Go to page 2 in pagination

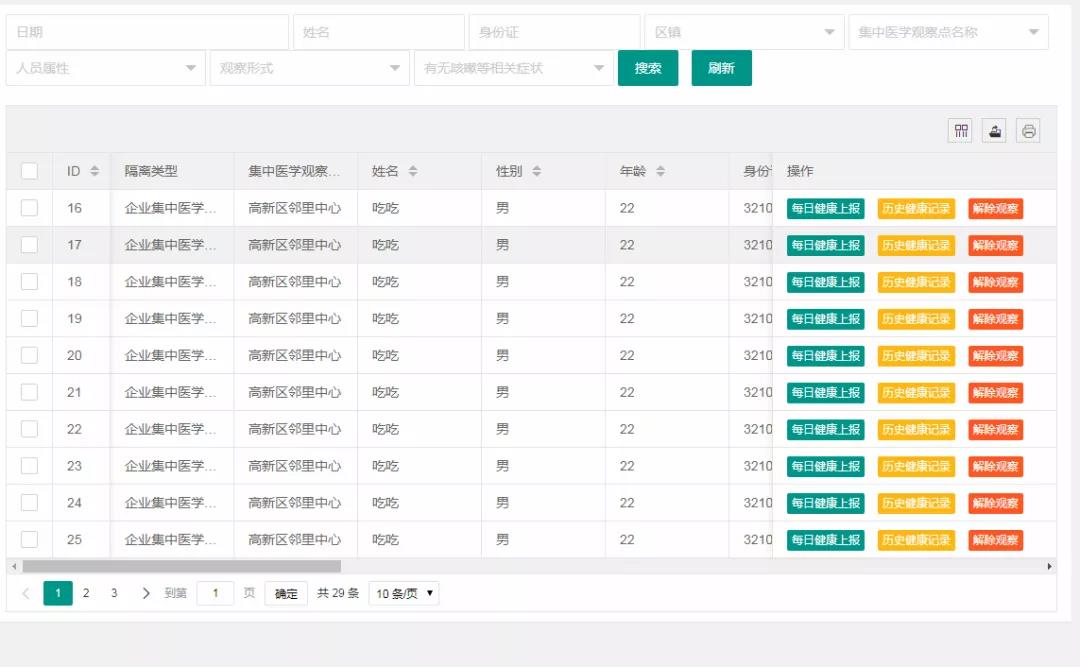86,593
